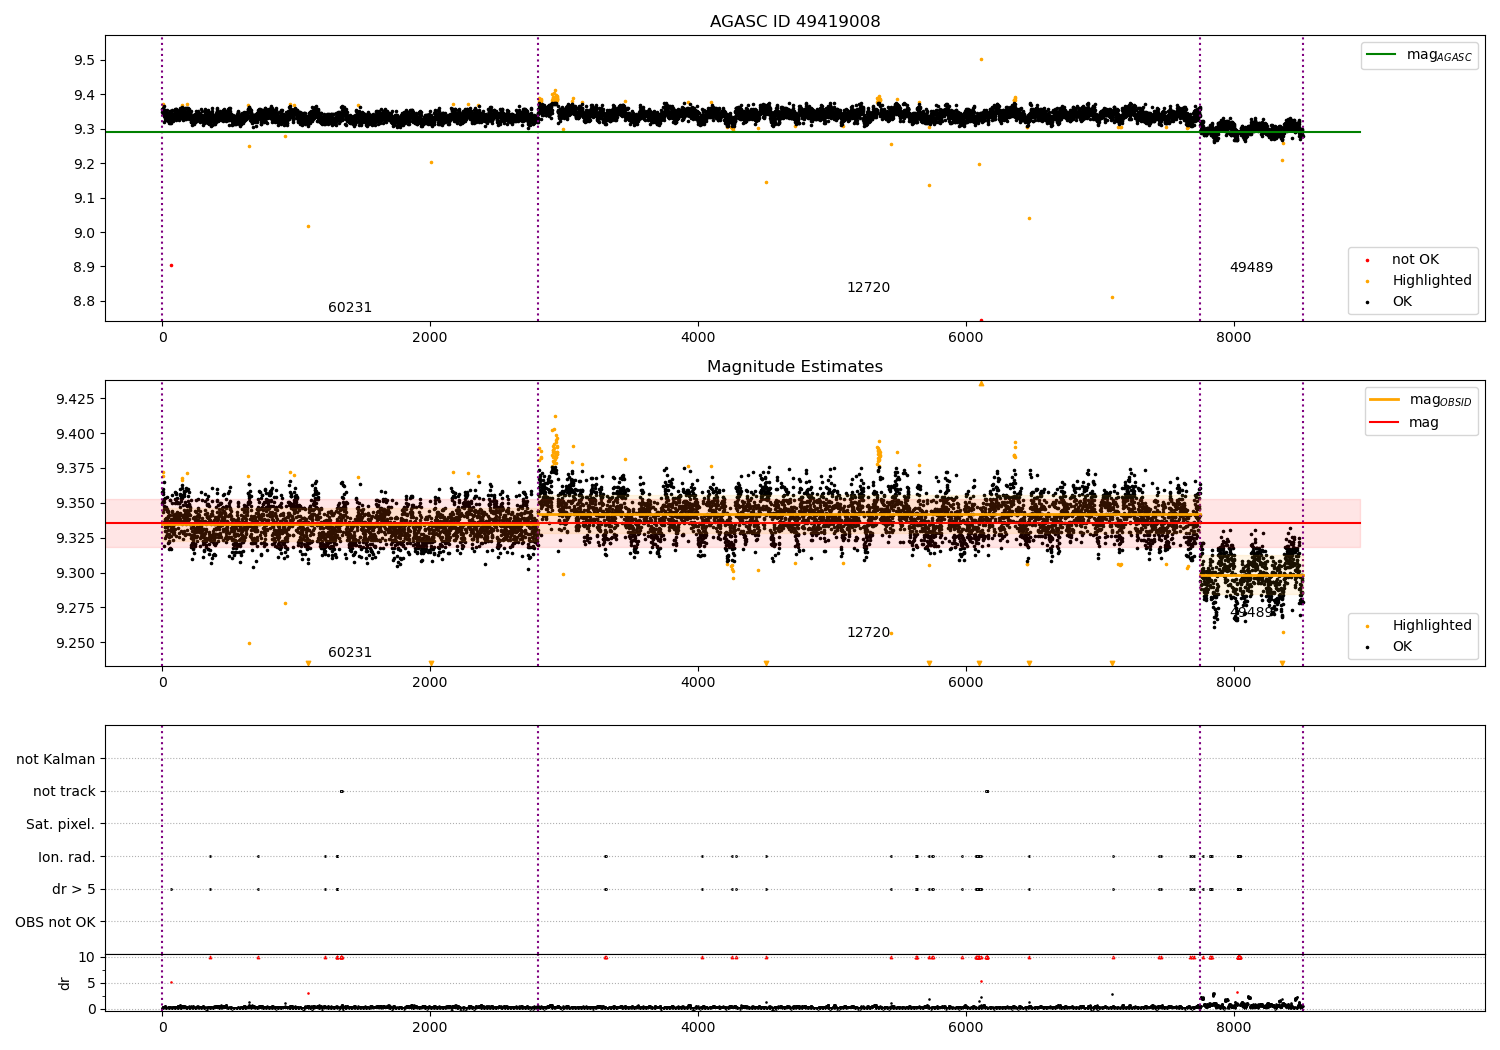Click the '9.400' y-axis tick label
1500x1050 pixels.
click(76, 434)
